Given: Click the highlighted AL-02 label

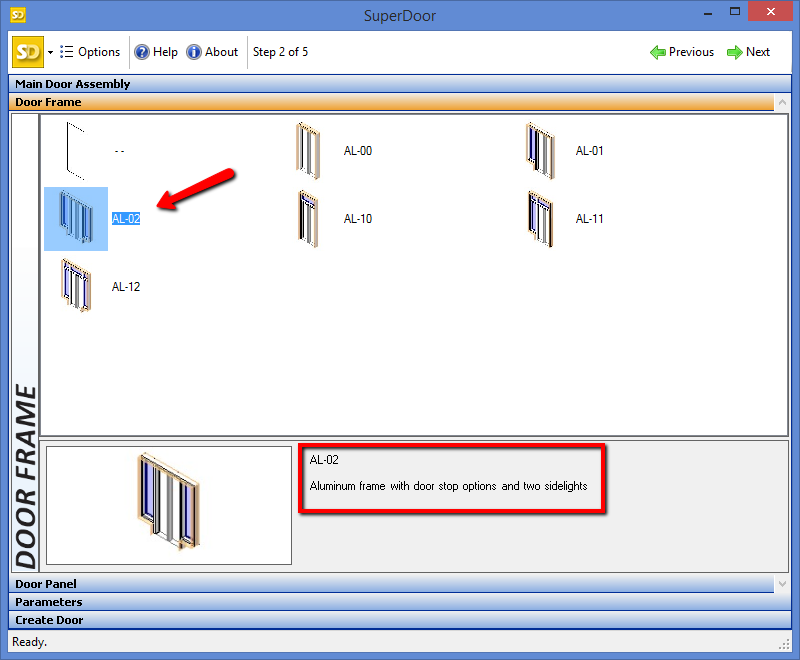Looking at the screenshot, I should point(126,219).
